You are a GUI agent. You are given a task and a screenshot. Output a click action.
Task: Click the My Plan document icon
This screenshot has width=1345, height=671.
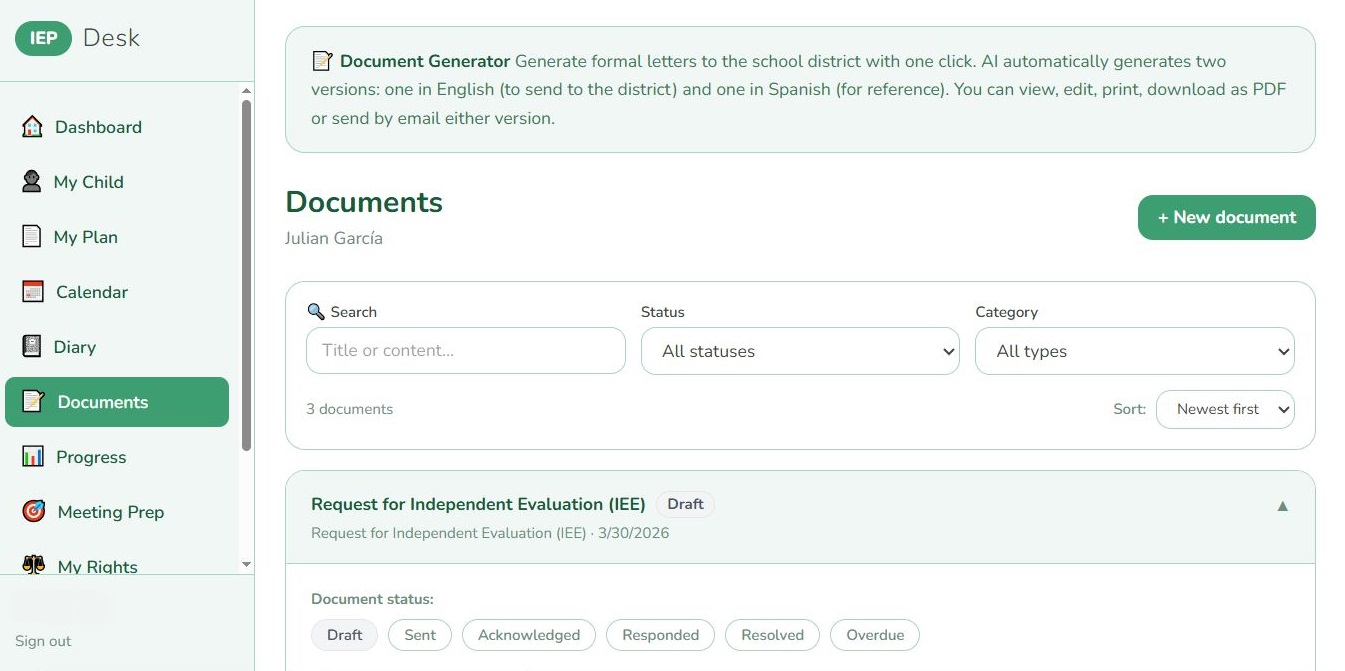pos(32,237)
